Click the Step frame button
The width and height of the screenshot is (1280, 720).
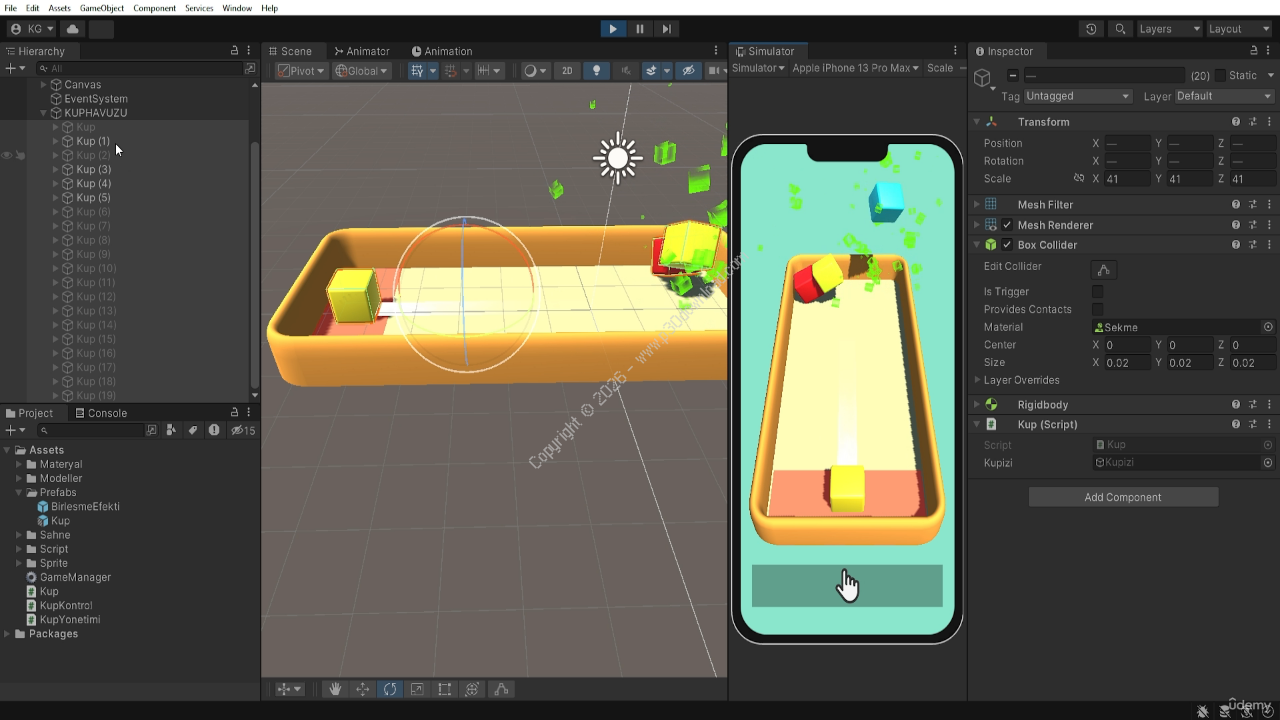coord(667,29)
